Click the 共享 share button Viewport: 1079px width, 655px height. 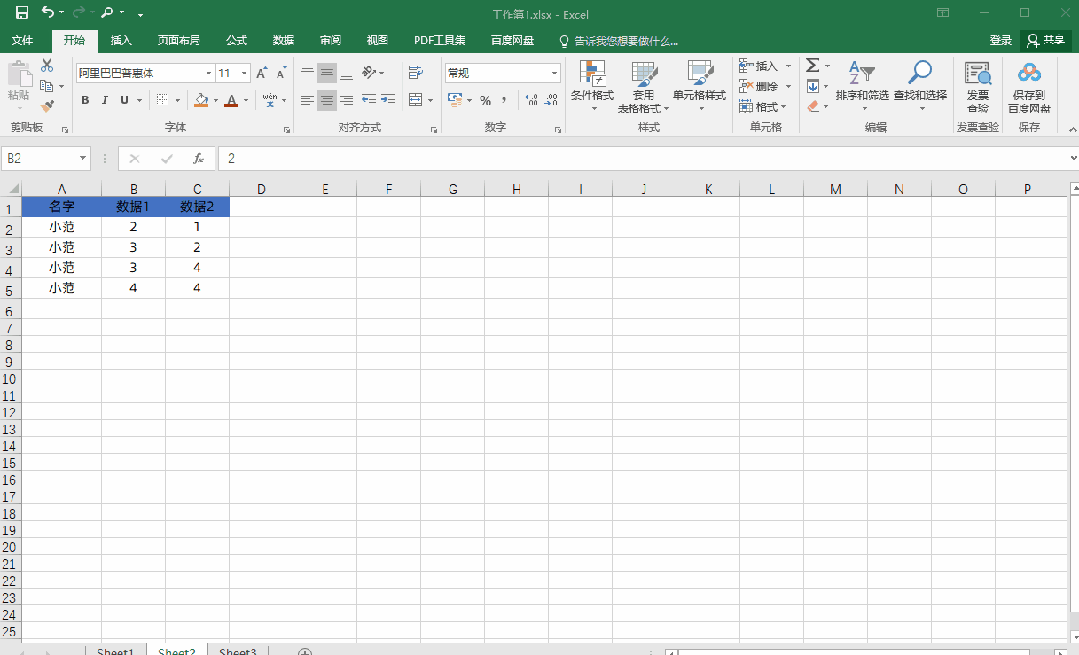pos(1046,40)
